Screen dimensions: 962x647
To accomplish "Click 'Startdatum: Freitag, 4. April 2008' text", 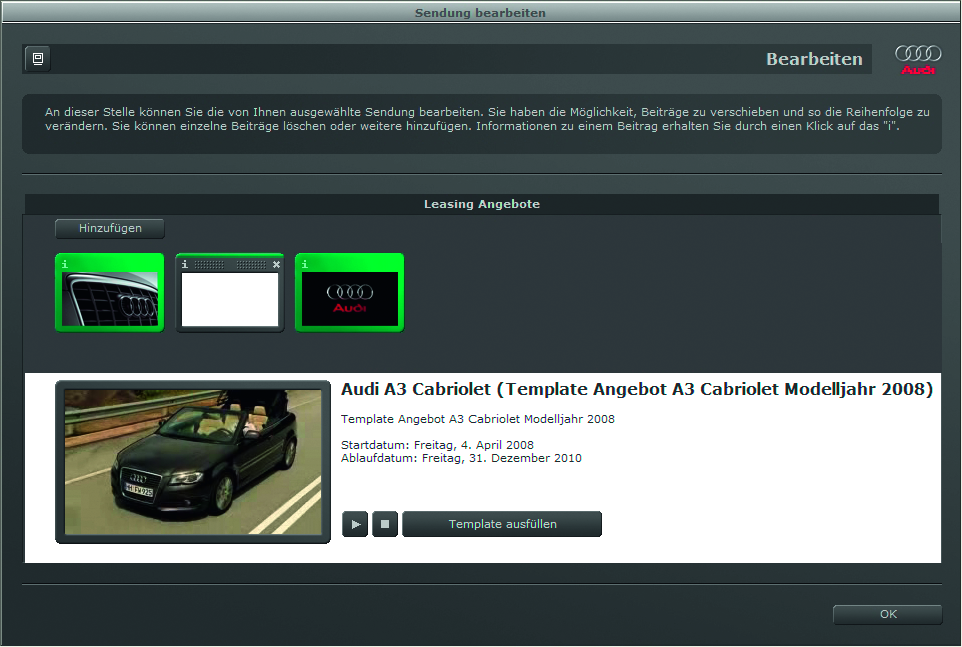I will (437, 445).
